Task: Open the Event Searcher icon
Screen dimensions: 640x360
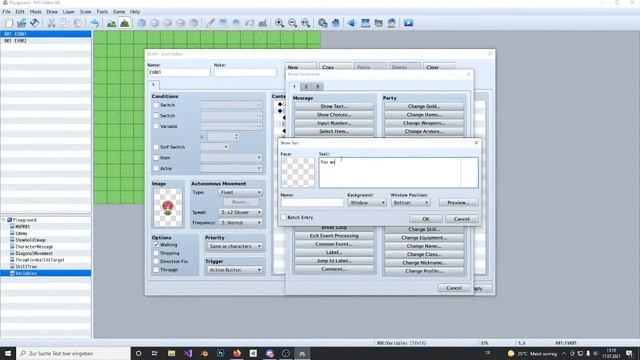Action: point(365,23)
